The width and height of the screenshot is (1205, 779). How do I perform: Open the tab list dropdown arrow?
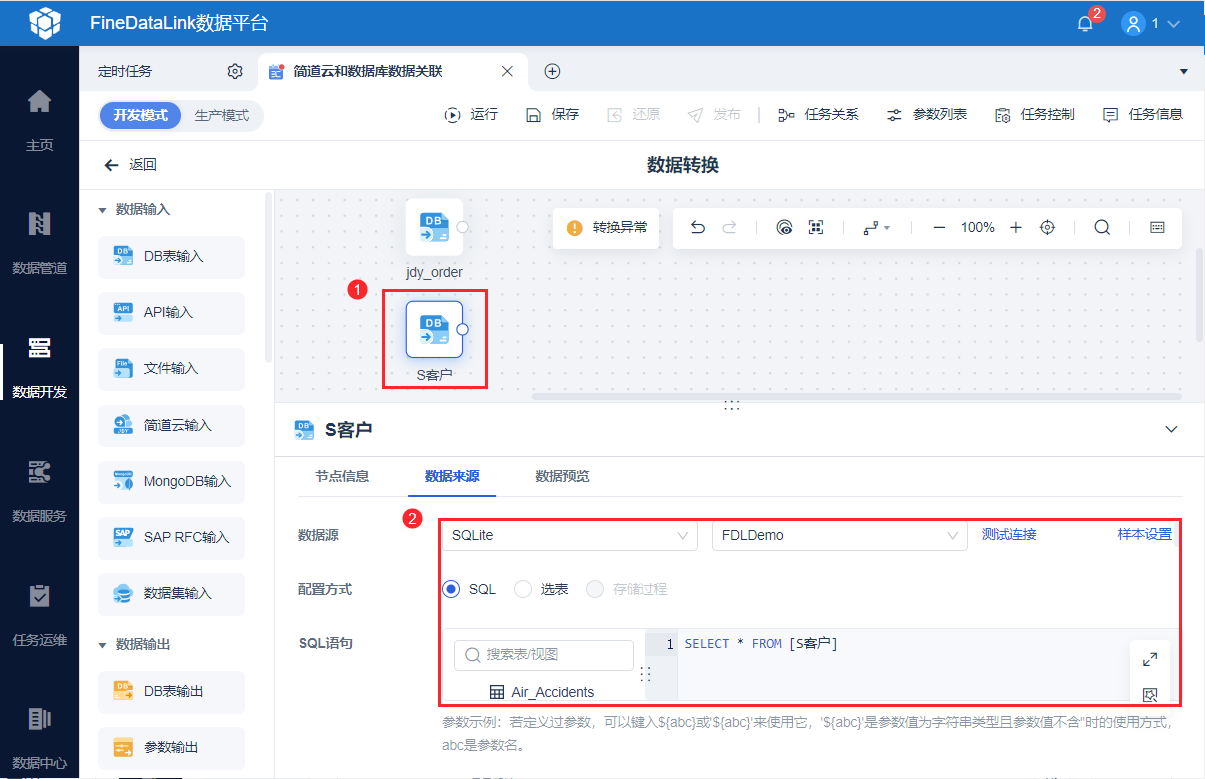1184,72
